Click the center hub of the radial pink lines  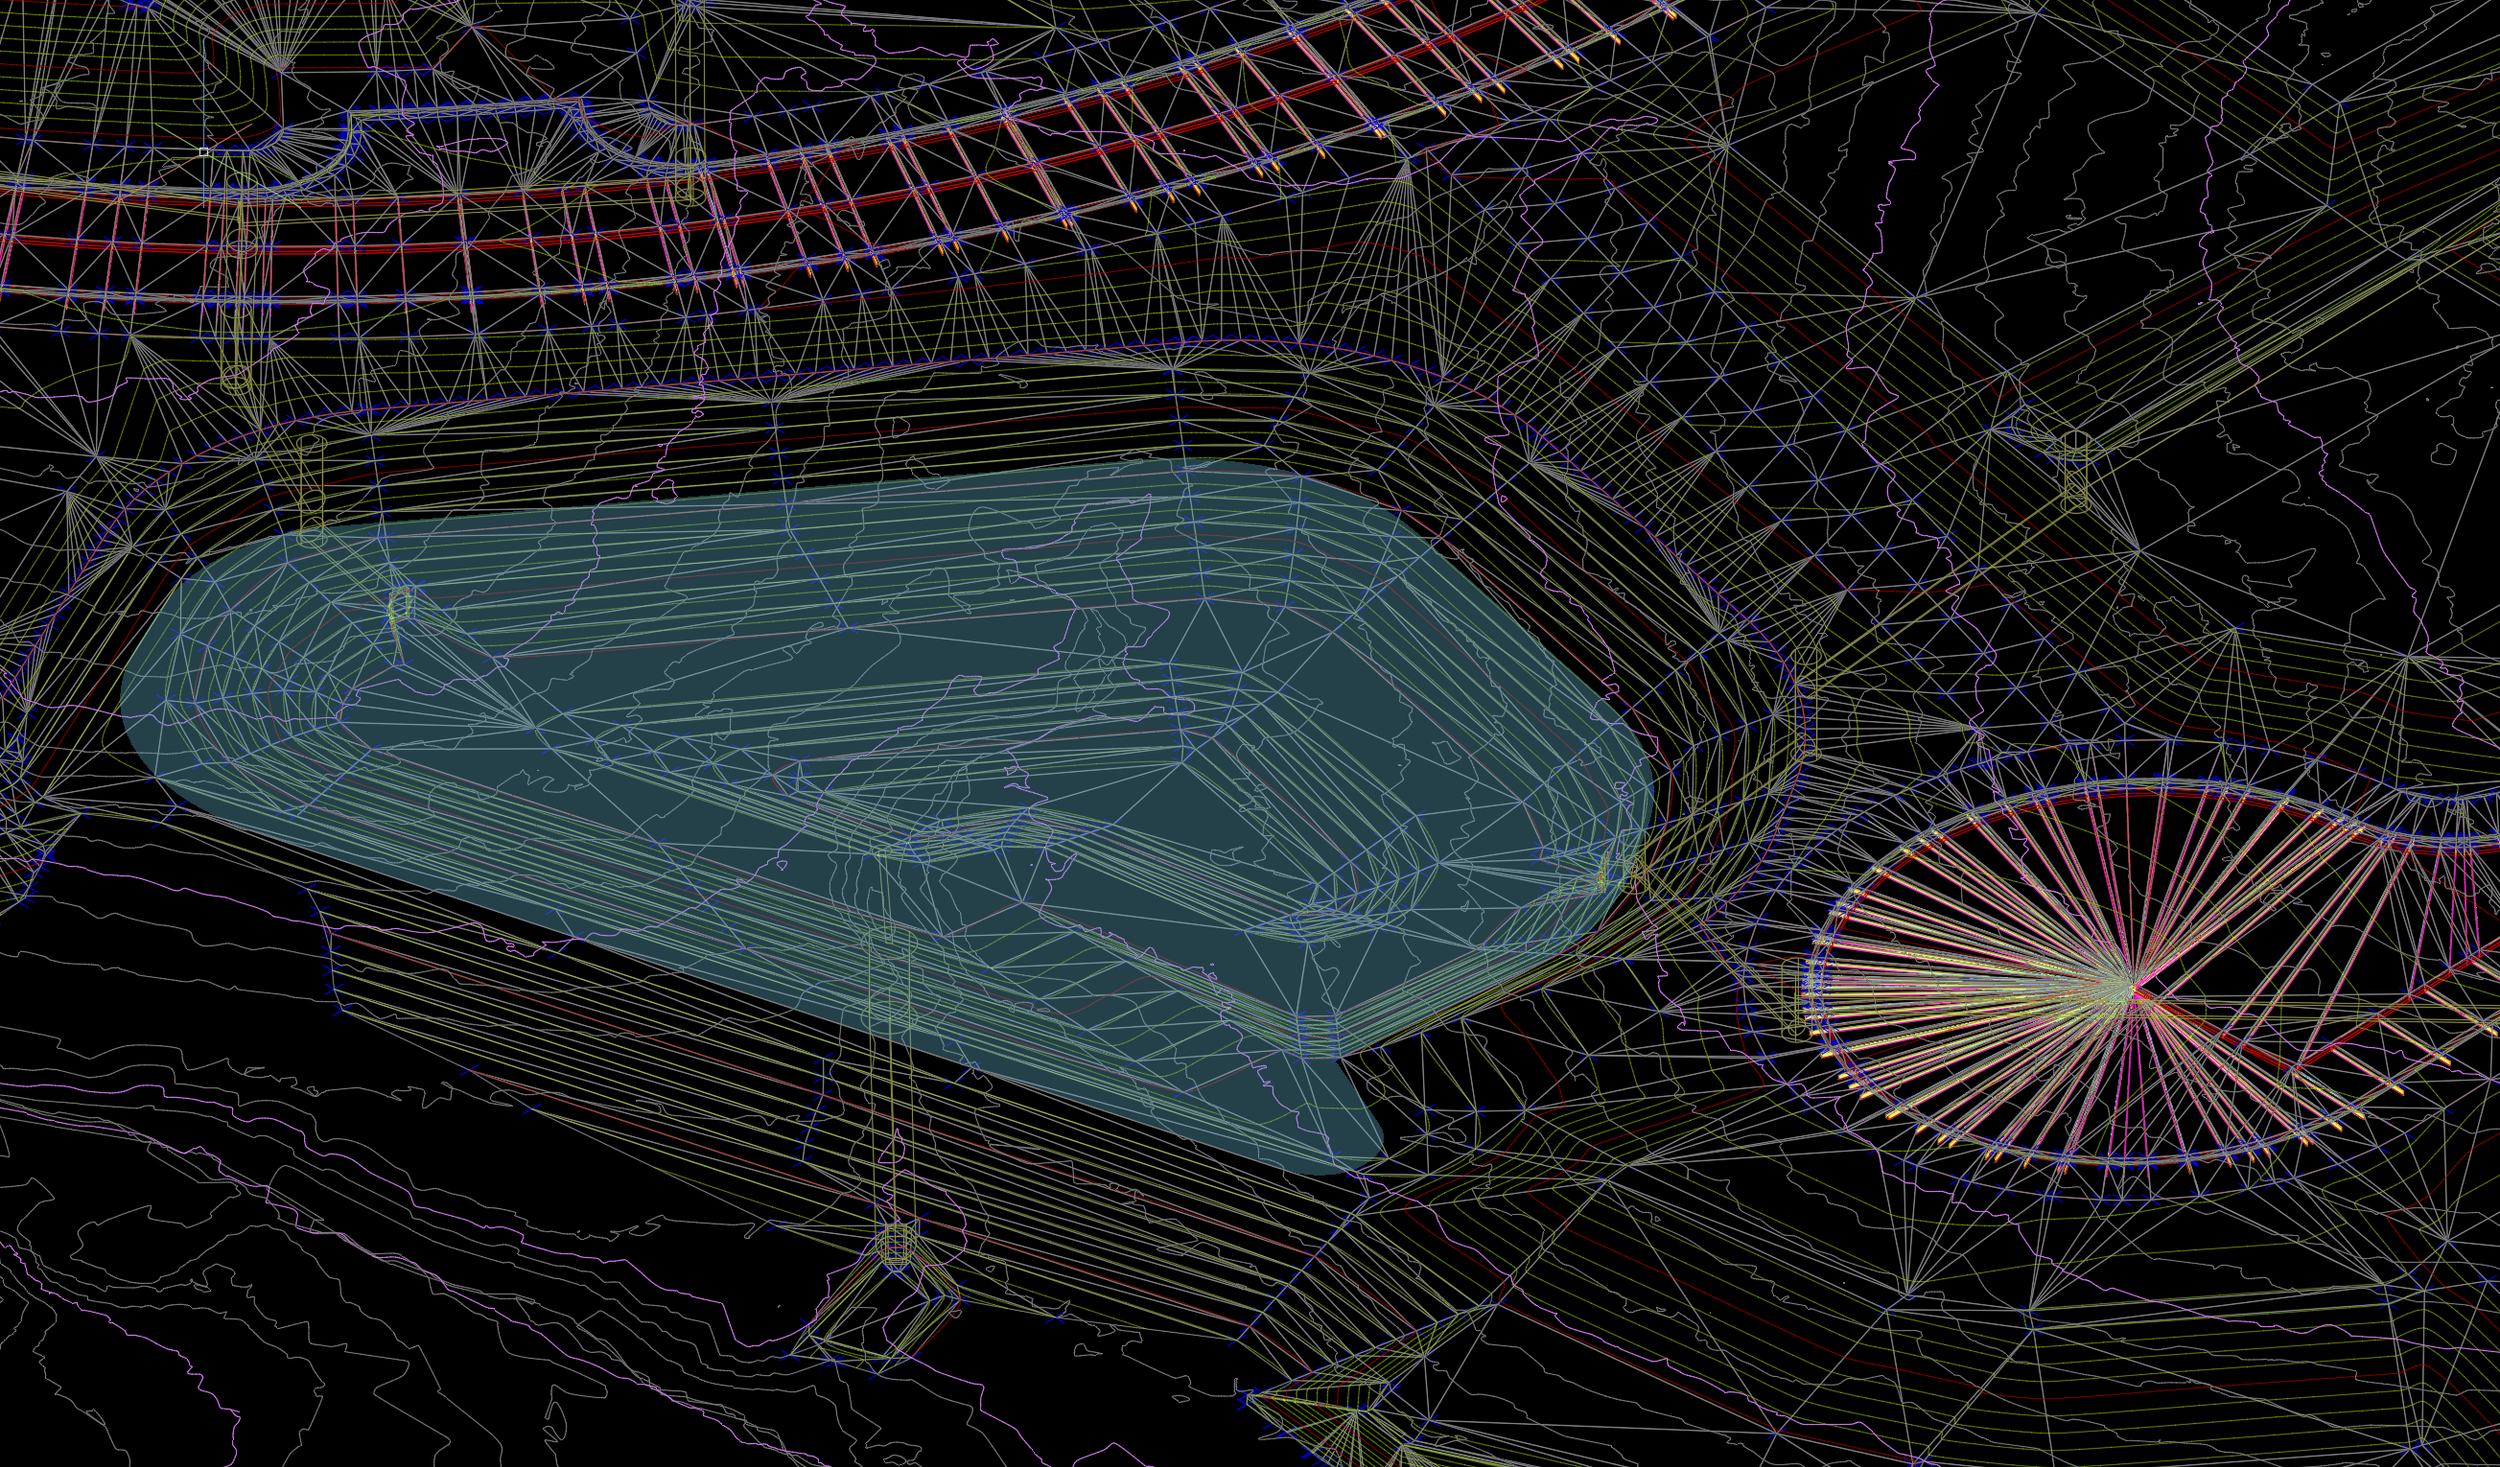point(2133,988)
